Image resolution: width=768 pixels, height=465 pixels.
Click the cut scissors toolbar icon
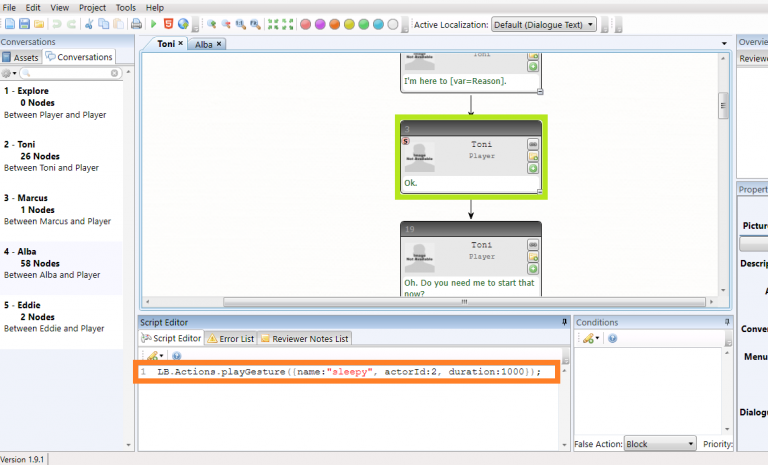tap(89, 24)
